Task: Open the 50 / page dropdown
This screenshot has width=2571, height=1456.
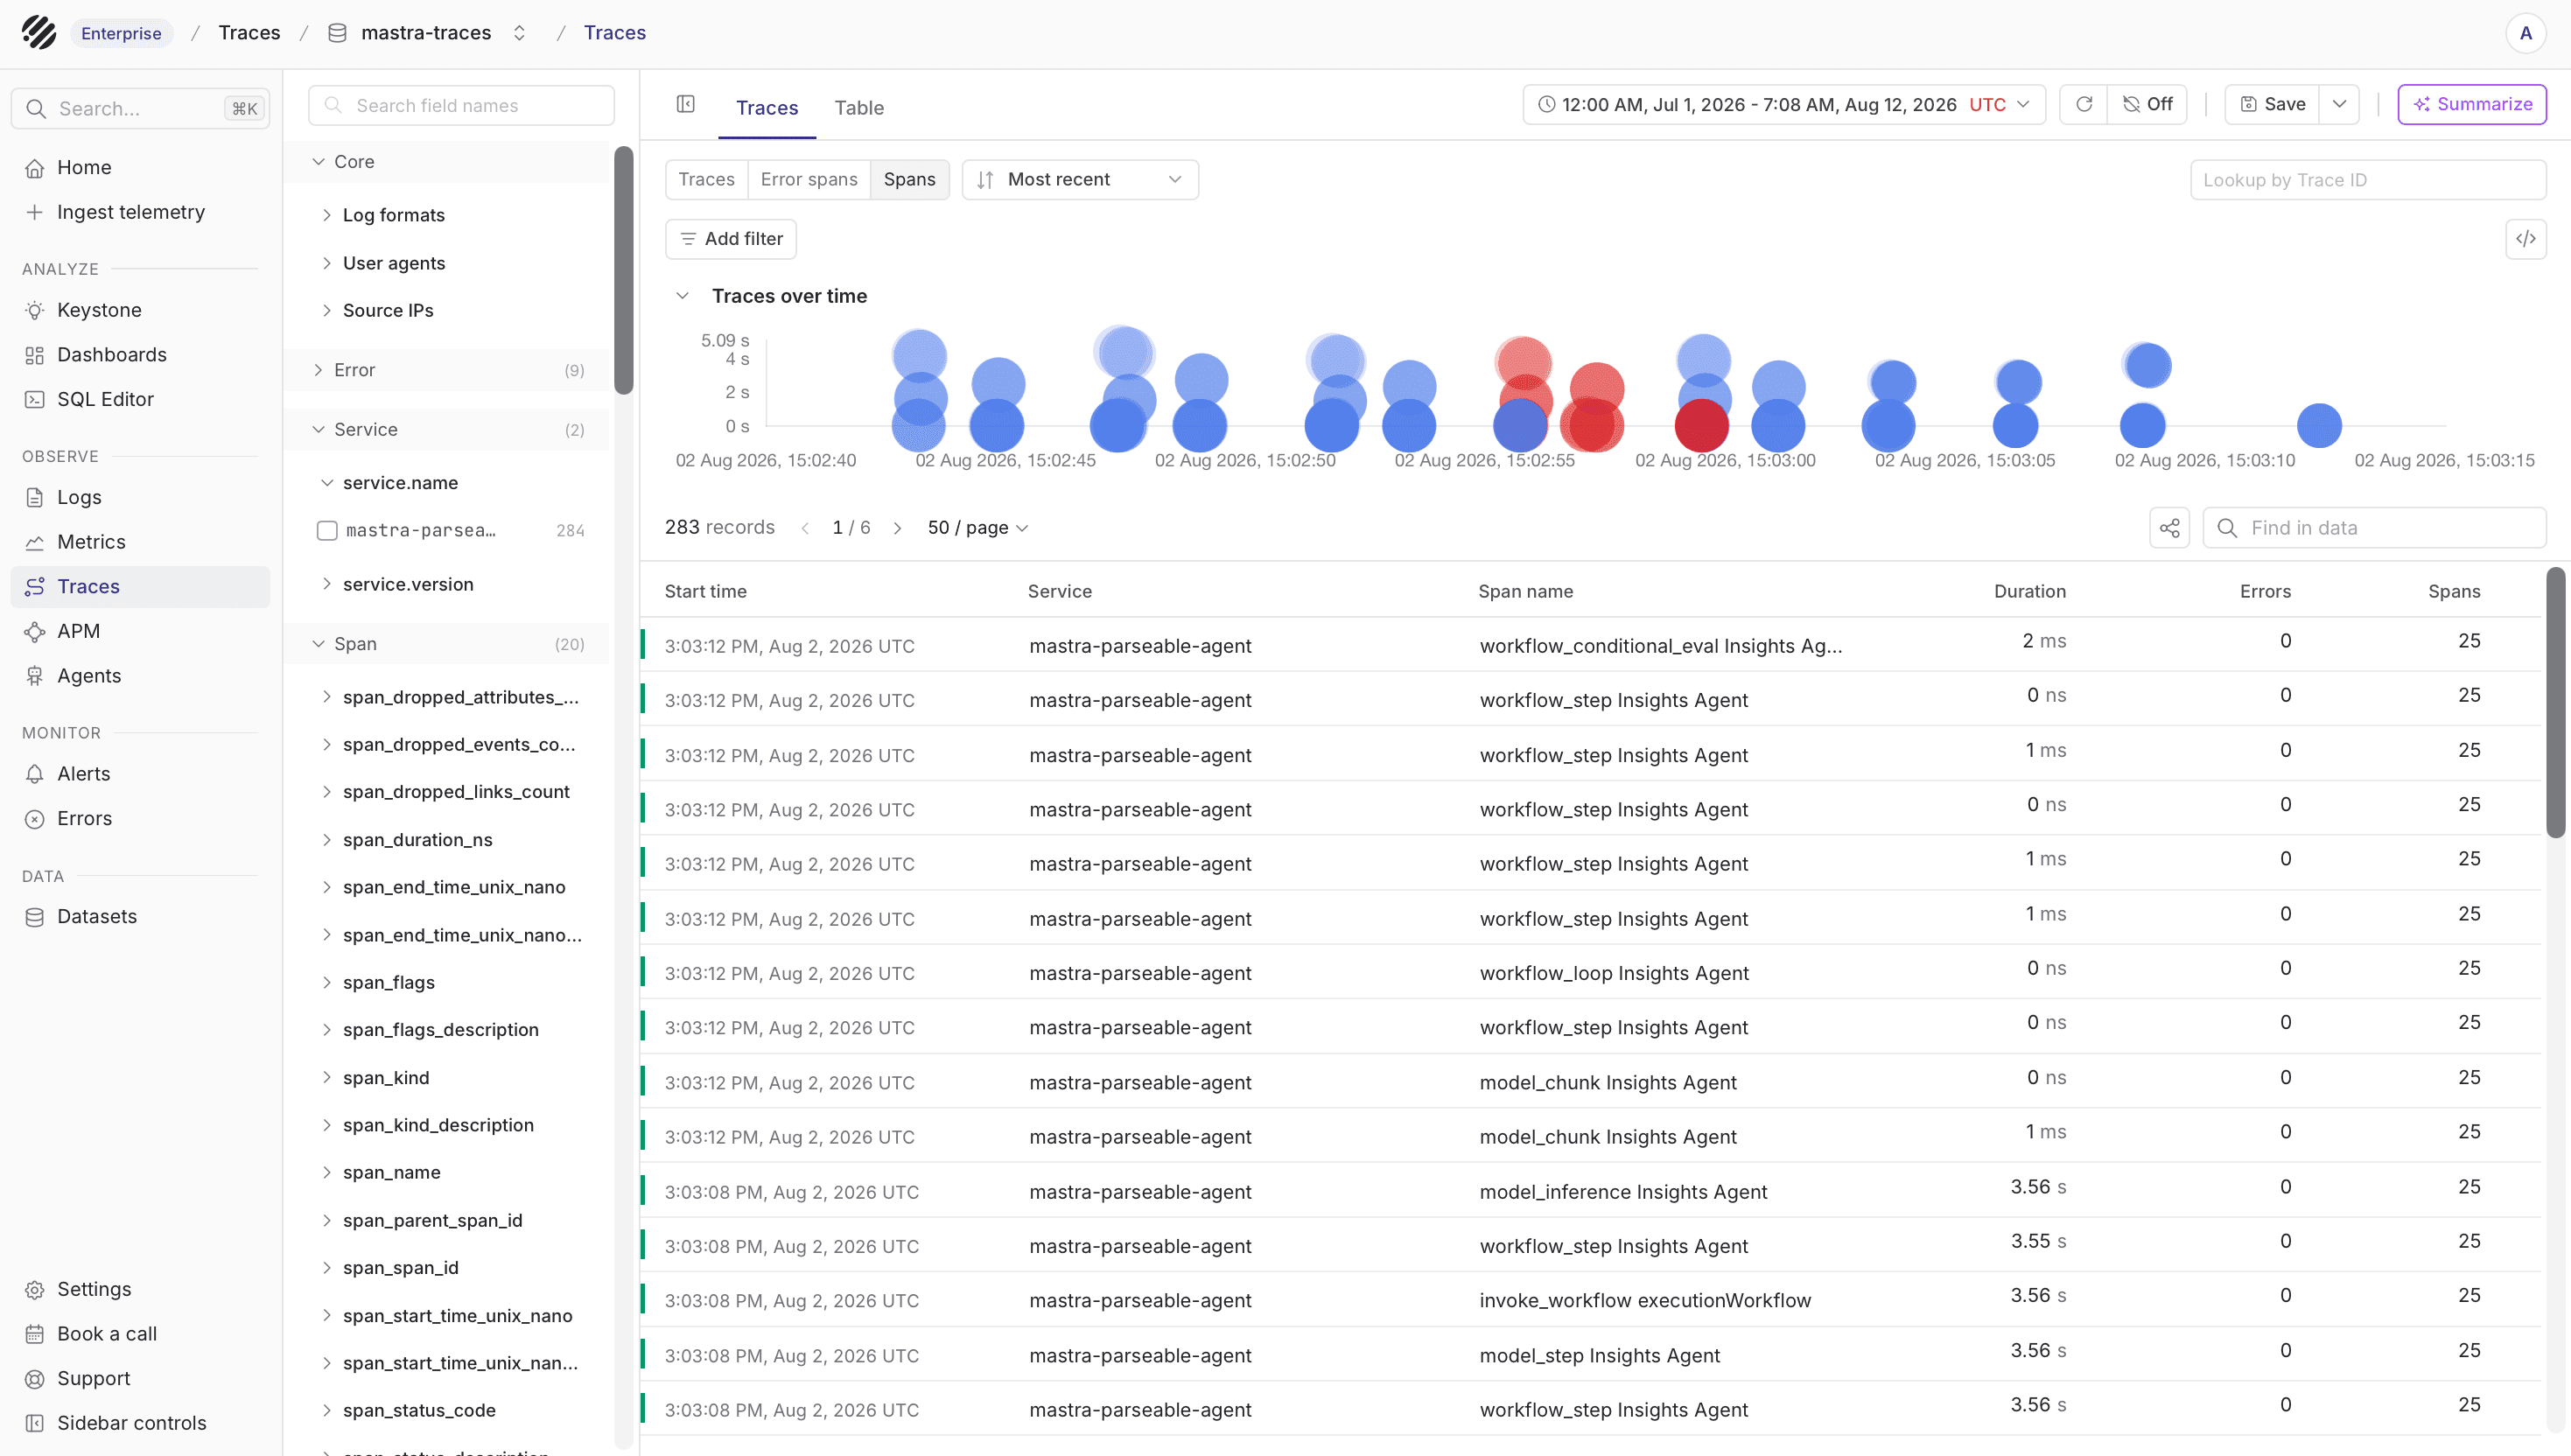Action: point(977,528)
